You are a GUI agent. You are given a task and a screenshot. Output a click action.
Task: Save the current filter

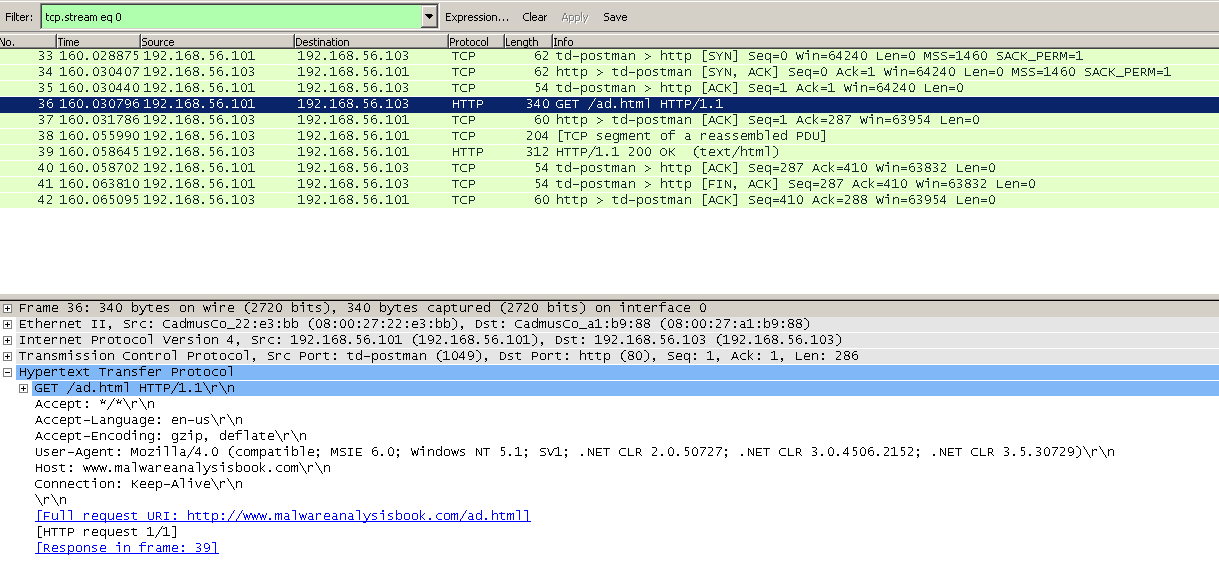[x=615, y=17]
